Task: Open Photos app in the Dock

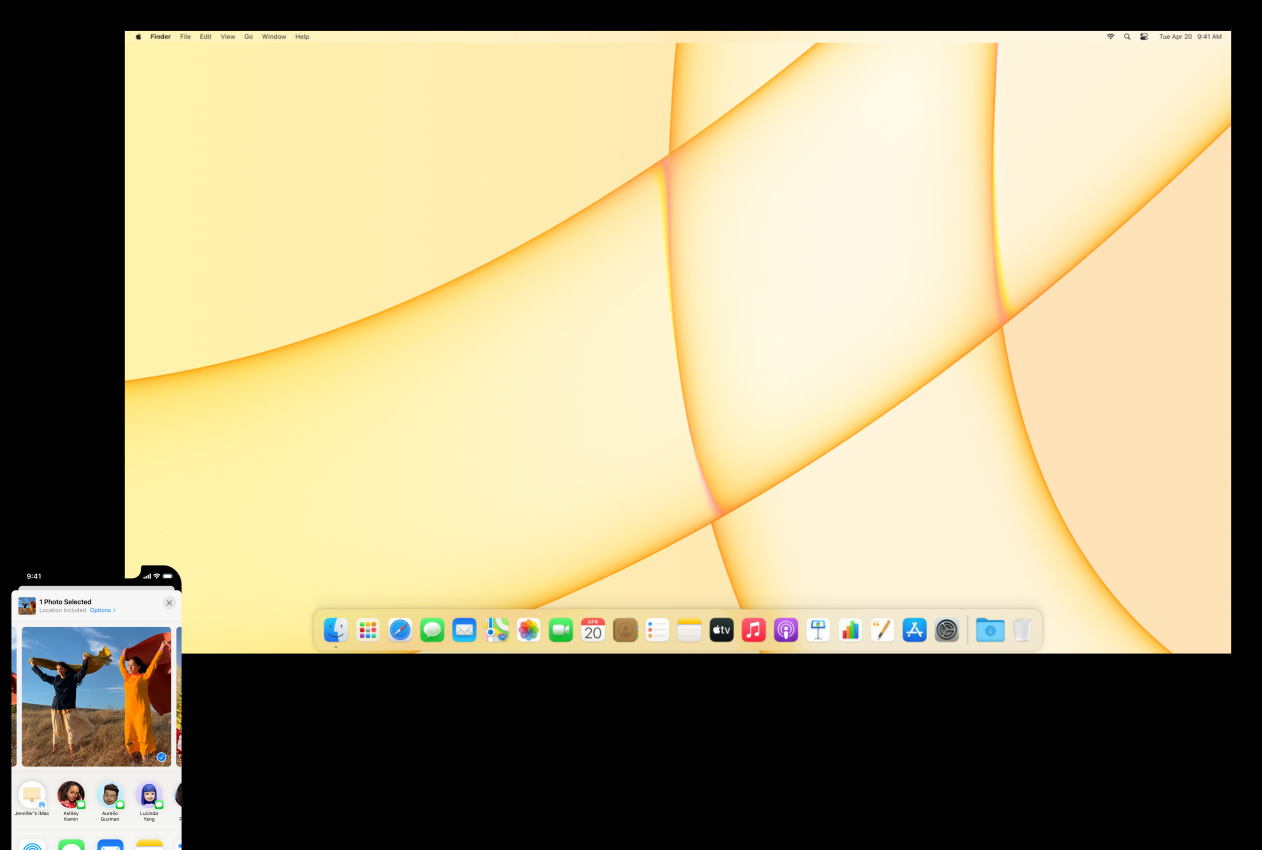Action: (529, 630)
